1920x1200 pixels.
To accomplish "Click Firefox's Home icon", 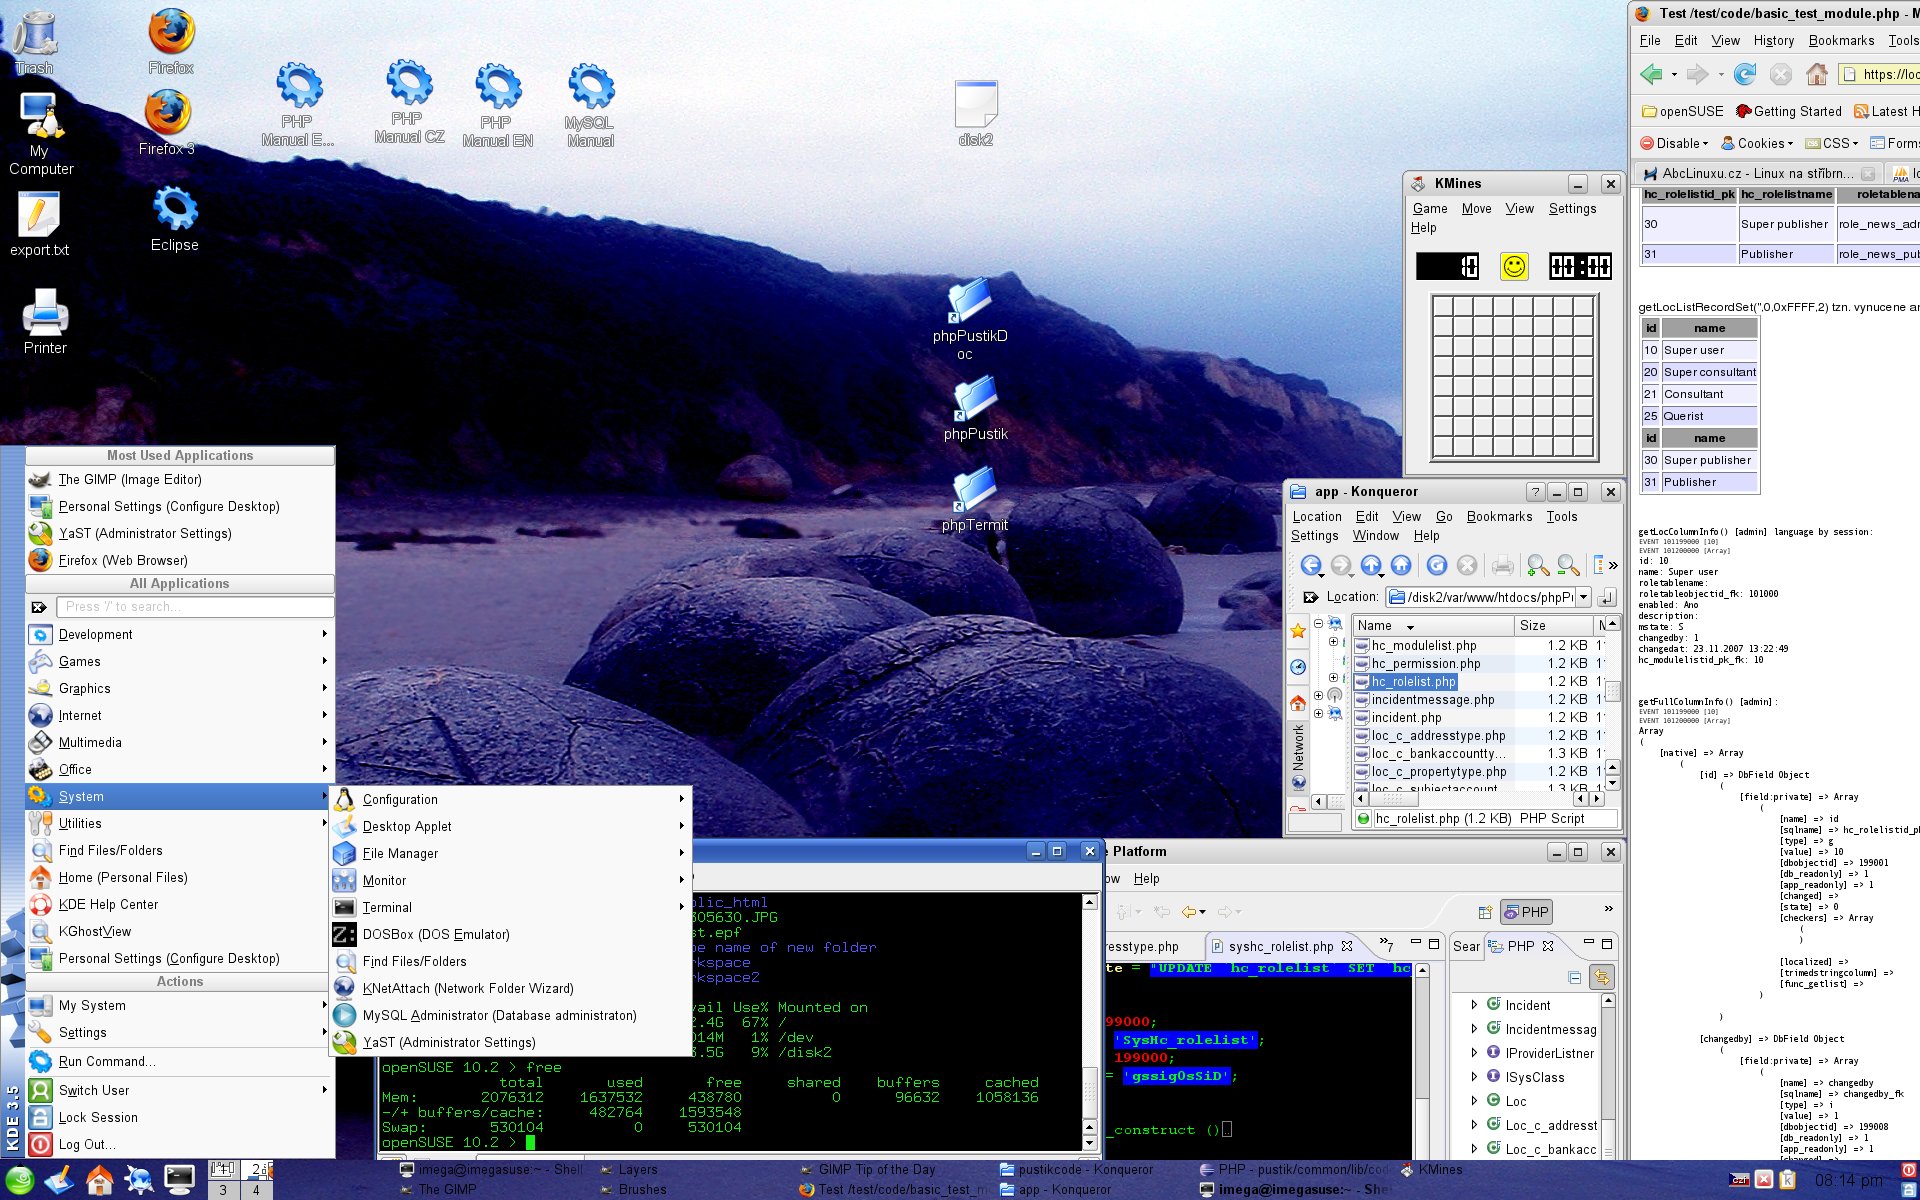I will [x=1817, y=74].
